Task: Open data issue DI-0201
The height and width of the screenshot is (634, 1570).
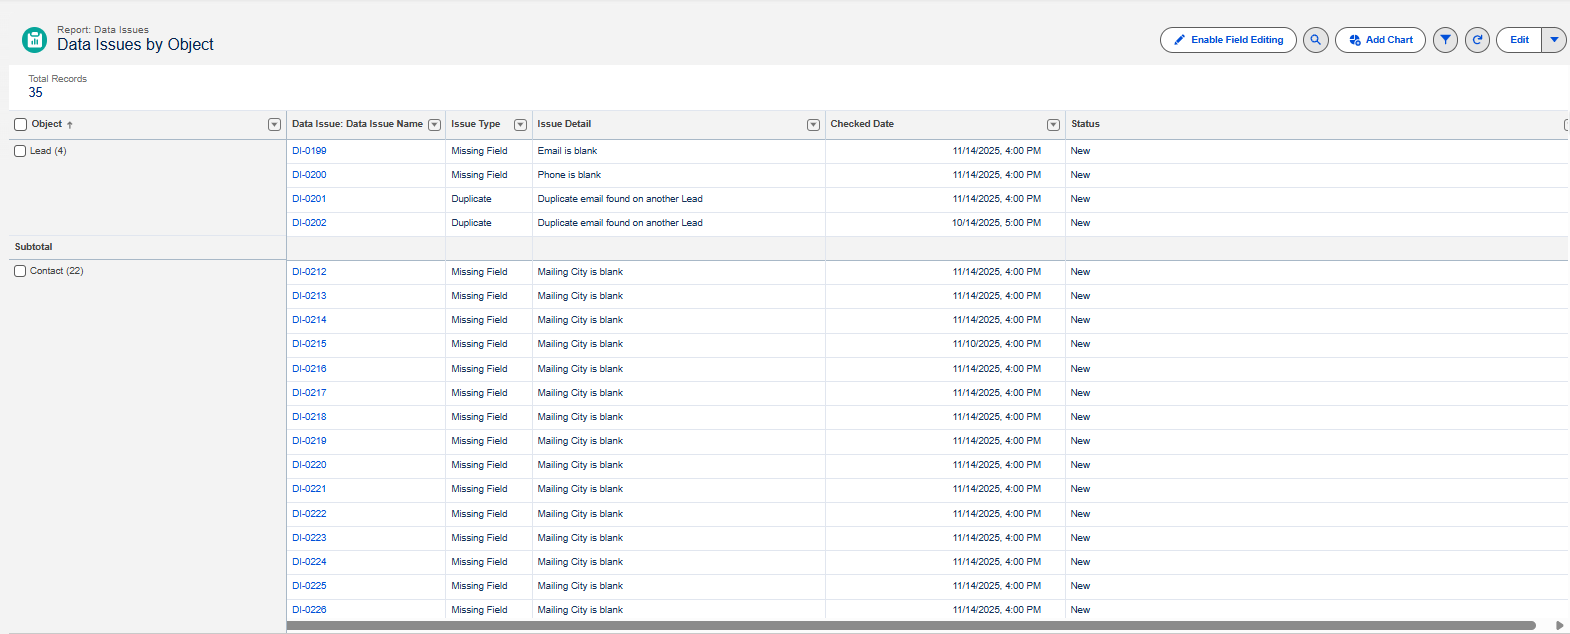Action: point(309,199)
